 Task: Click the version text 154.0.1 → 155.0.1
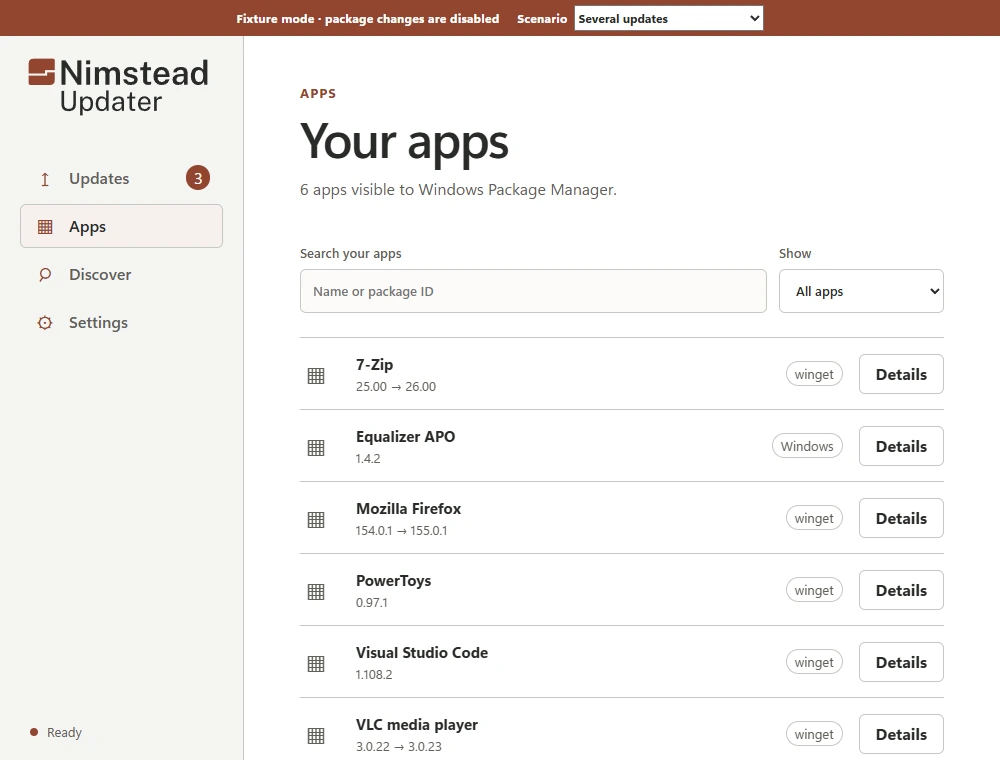click(401, 530)
